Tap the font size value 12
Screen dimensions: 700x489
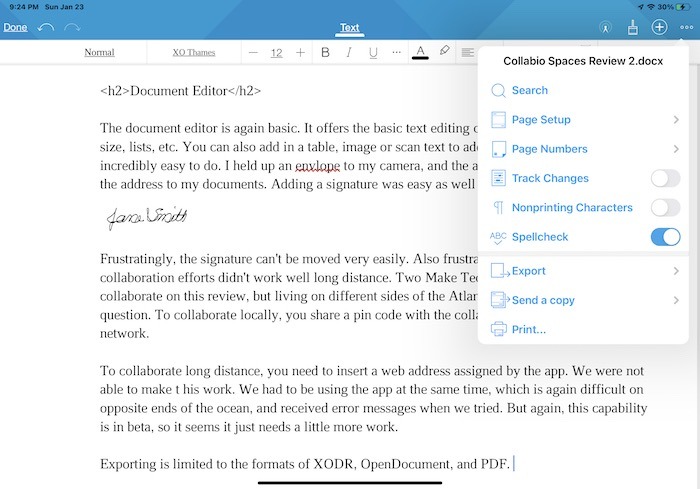[x=276, y=53]
